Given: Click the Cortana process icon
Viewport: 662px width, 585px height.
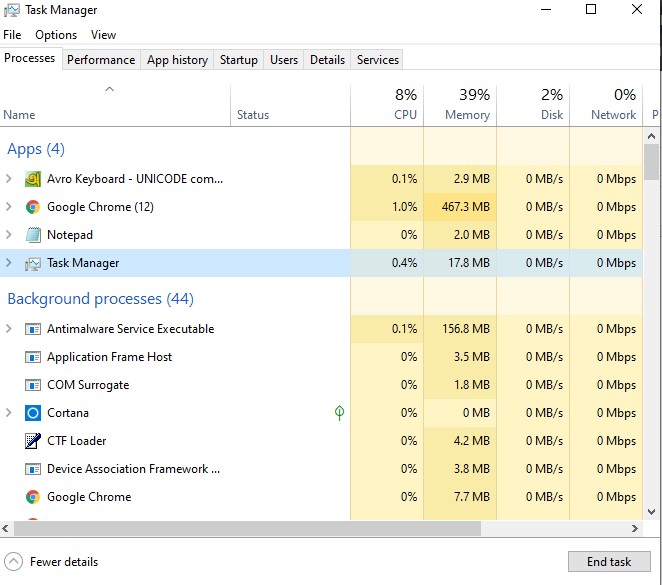Looking at the screenshot, I should point(33,413).
